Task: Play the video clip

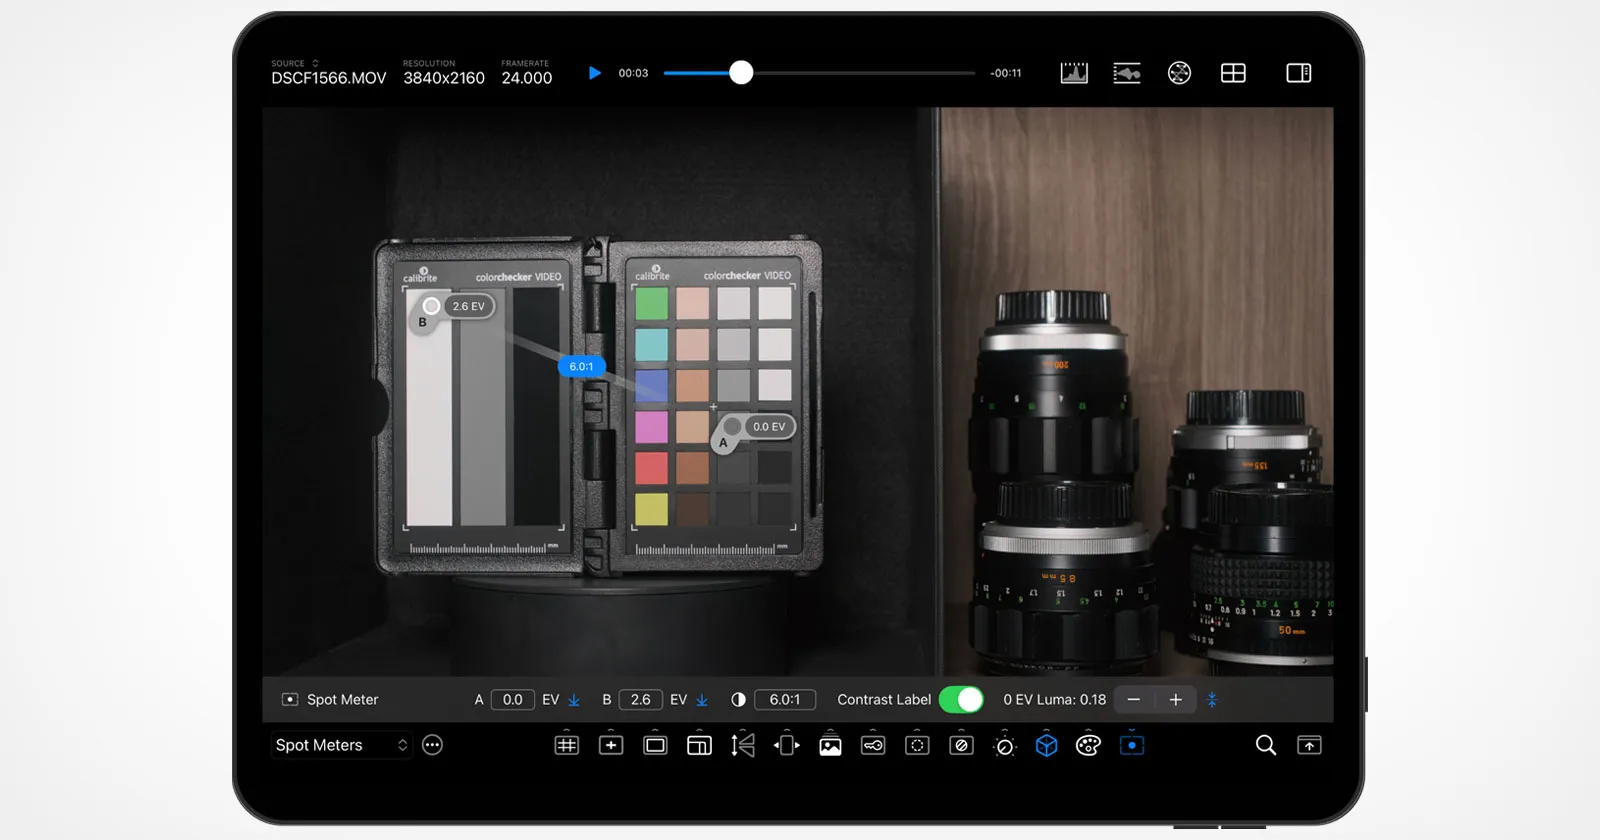Action: 595,73
